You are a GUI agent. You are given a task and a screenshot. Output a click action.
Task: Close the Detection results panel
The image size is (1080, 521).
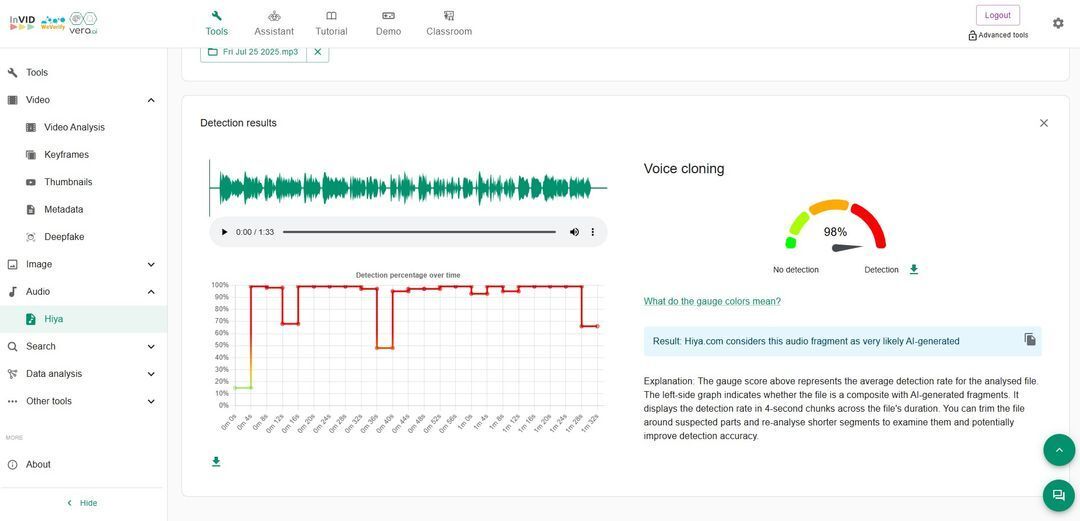click(1043, 123)
